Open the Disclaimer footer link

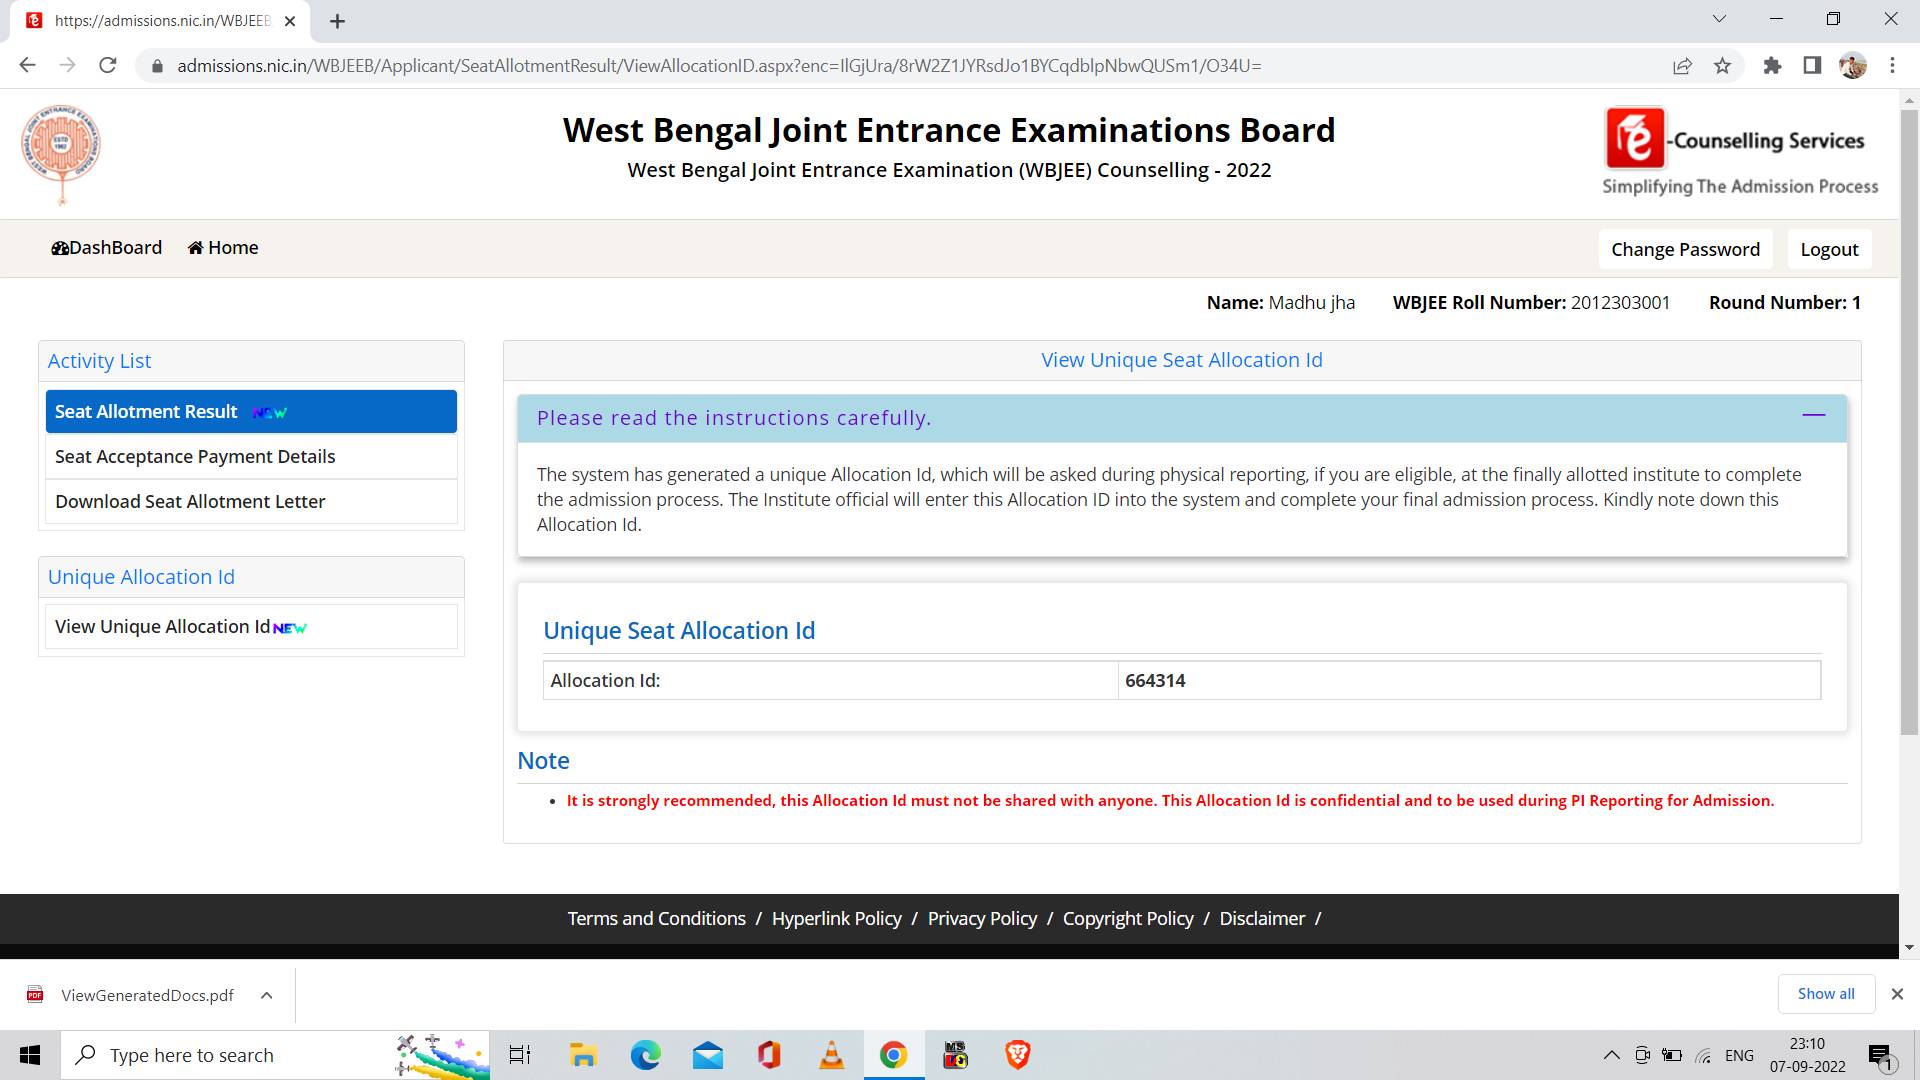[1262, 919]
